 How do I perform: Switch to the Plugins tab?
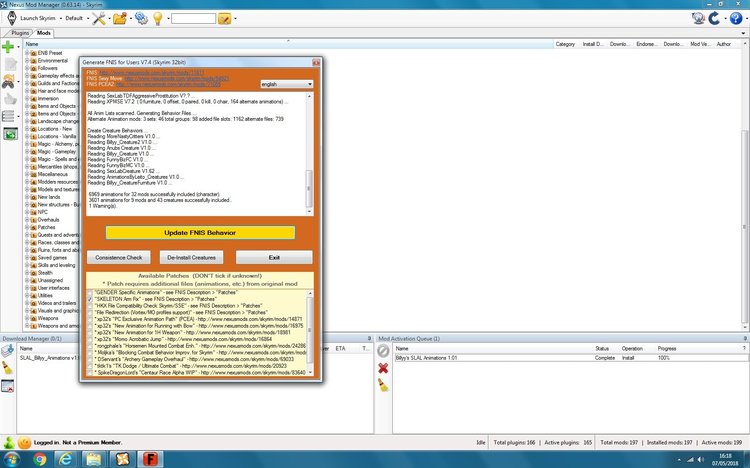20,33
